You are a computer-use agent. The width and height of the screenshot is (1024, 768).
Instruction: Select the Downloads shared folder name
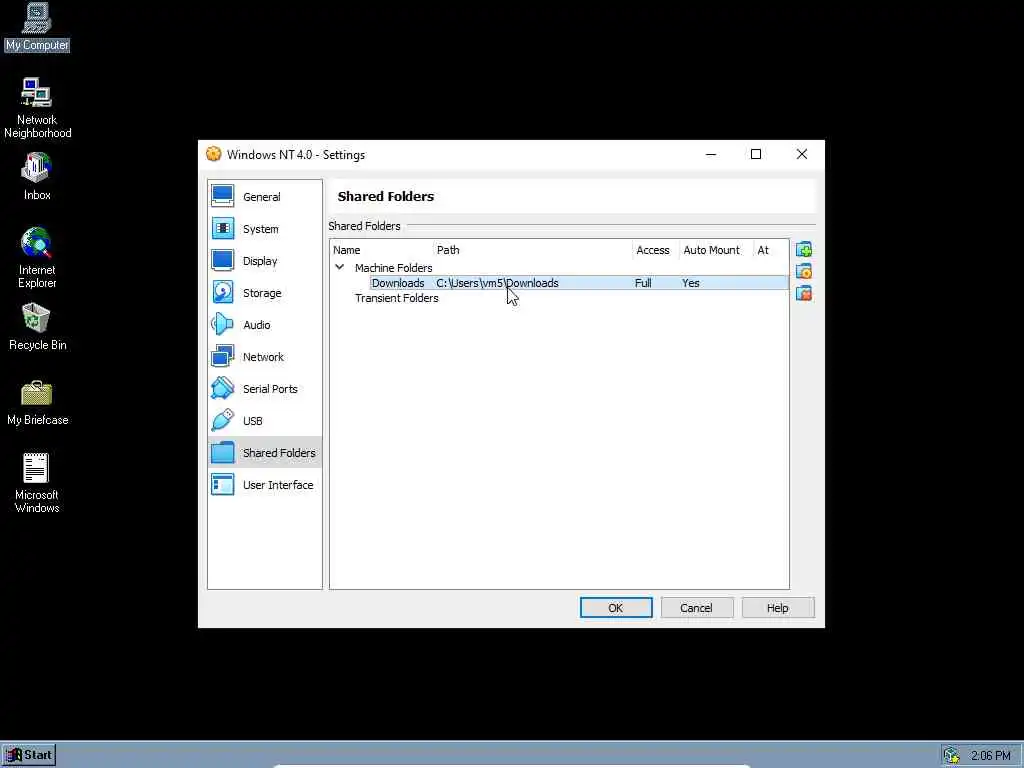(398, 283)
